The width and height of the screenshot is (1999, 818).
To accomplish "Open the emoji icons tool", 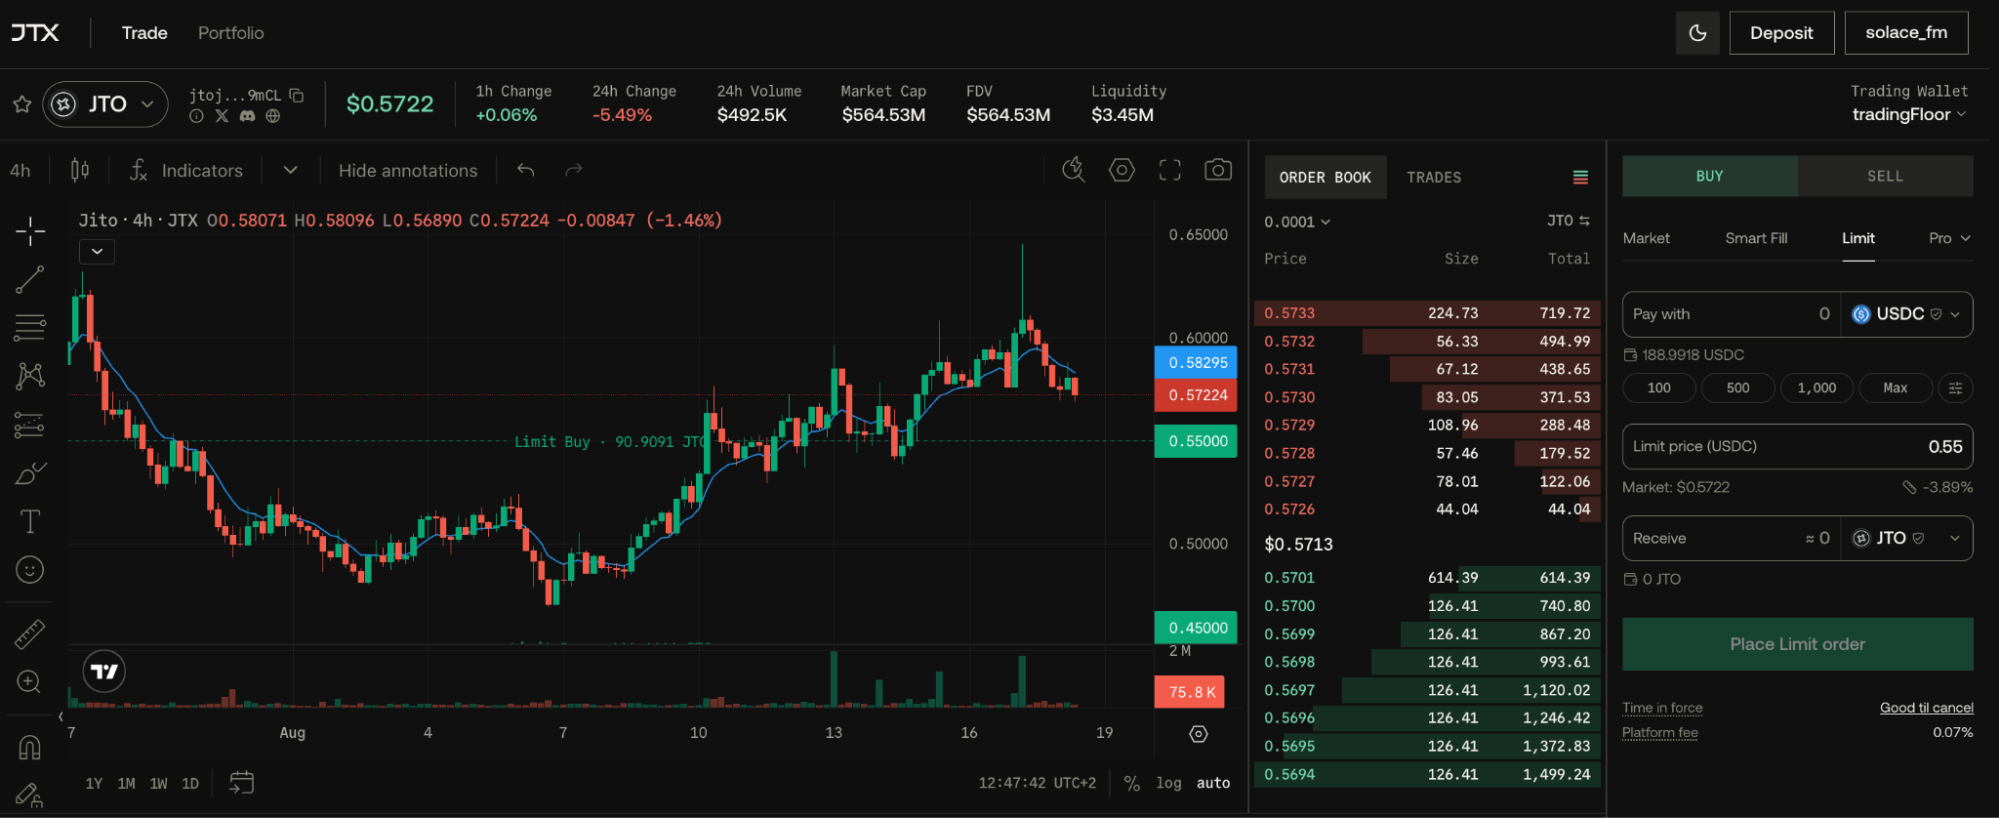I will 30,570.
